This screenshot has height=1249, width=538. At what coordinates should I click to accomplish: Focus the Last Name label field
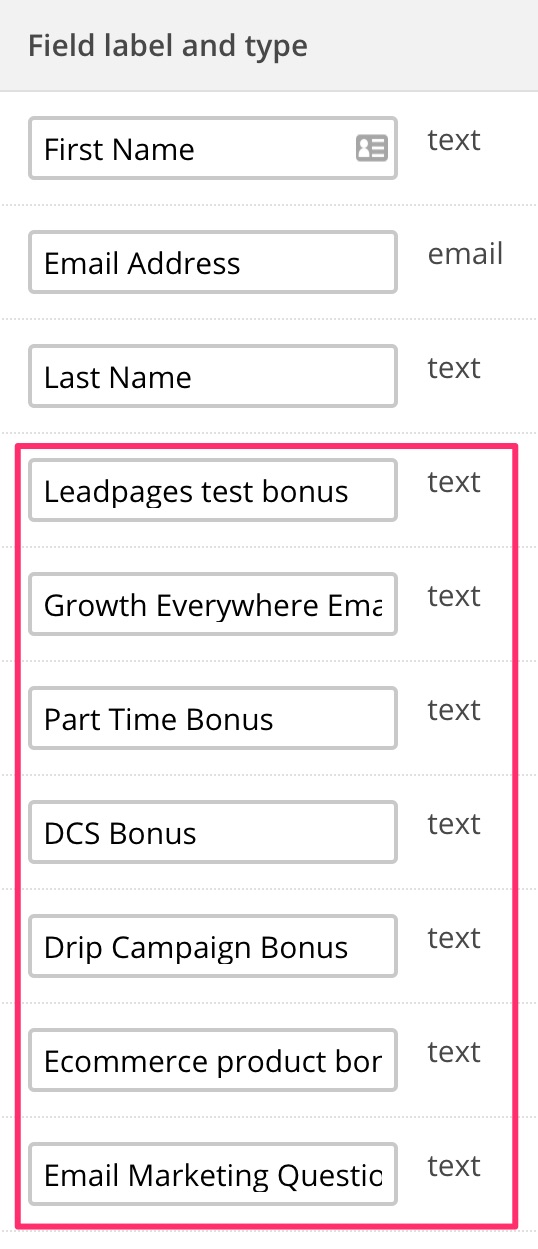(213, 377)
